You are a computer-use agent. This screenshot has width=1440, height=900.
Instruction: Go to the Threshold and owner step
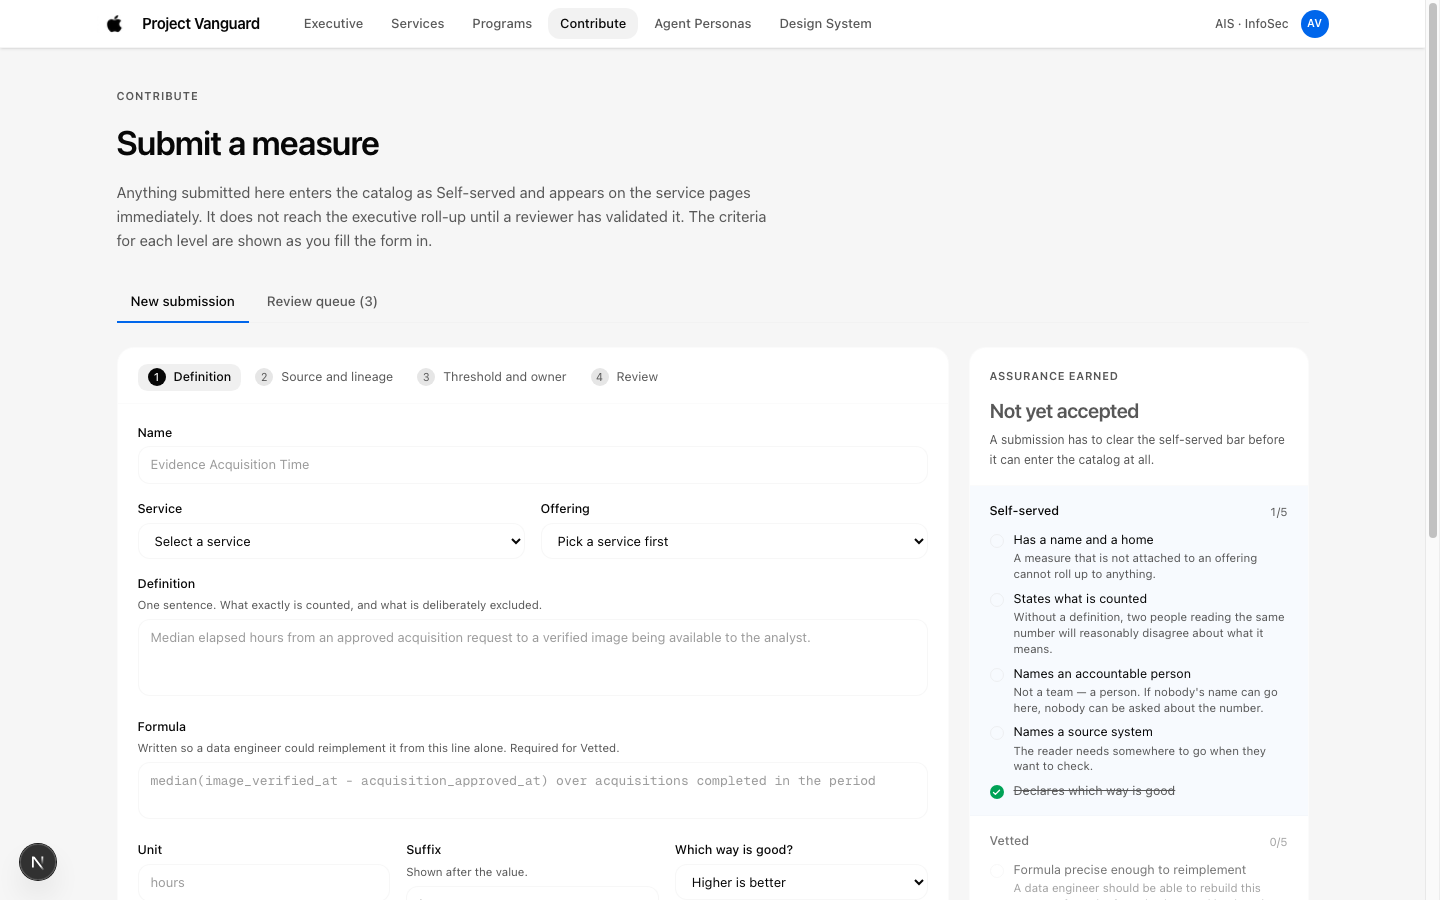point(492,377)
